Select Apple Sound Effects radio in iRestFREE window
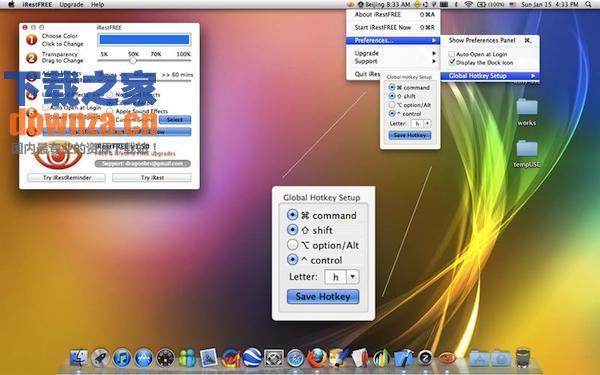Viewport: 600px width, 375px height. click(110, 111)
